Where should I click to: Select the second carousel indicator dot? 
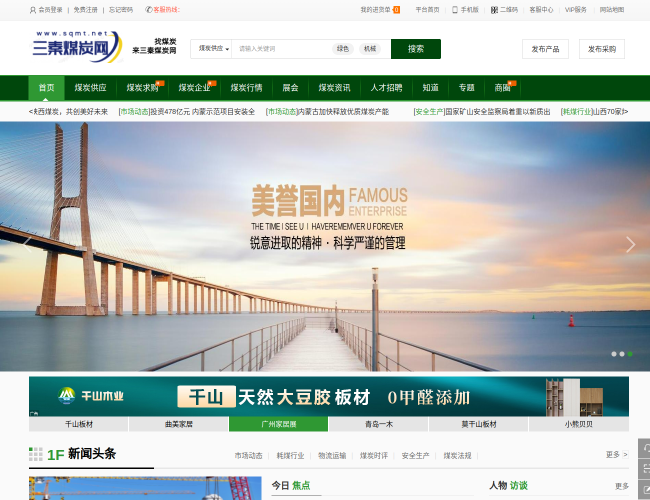click(622, 354)
